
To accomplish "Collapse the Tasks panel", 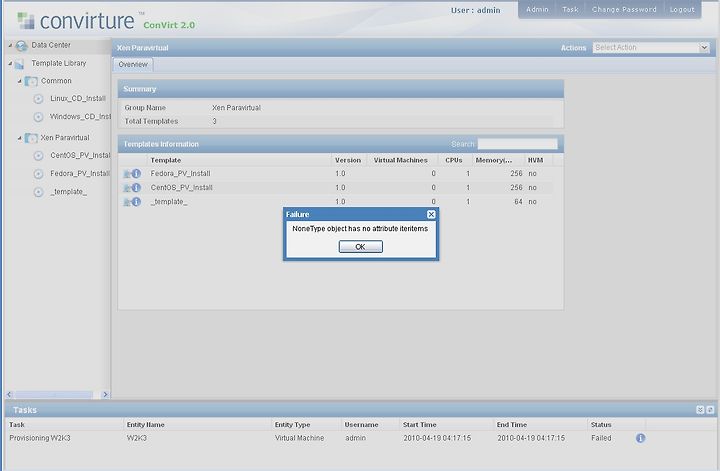I will click(x=700, y=410).
